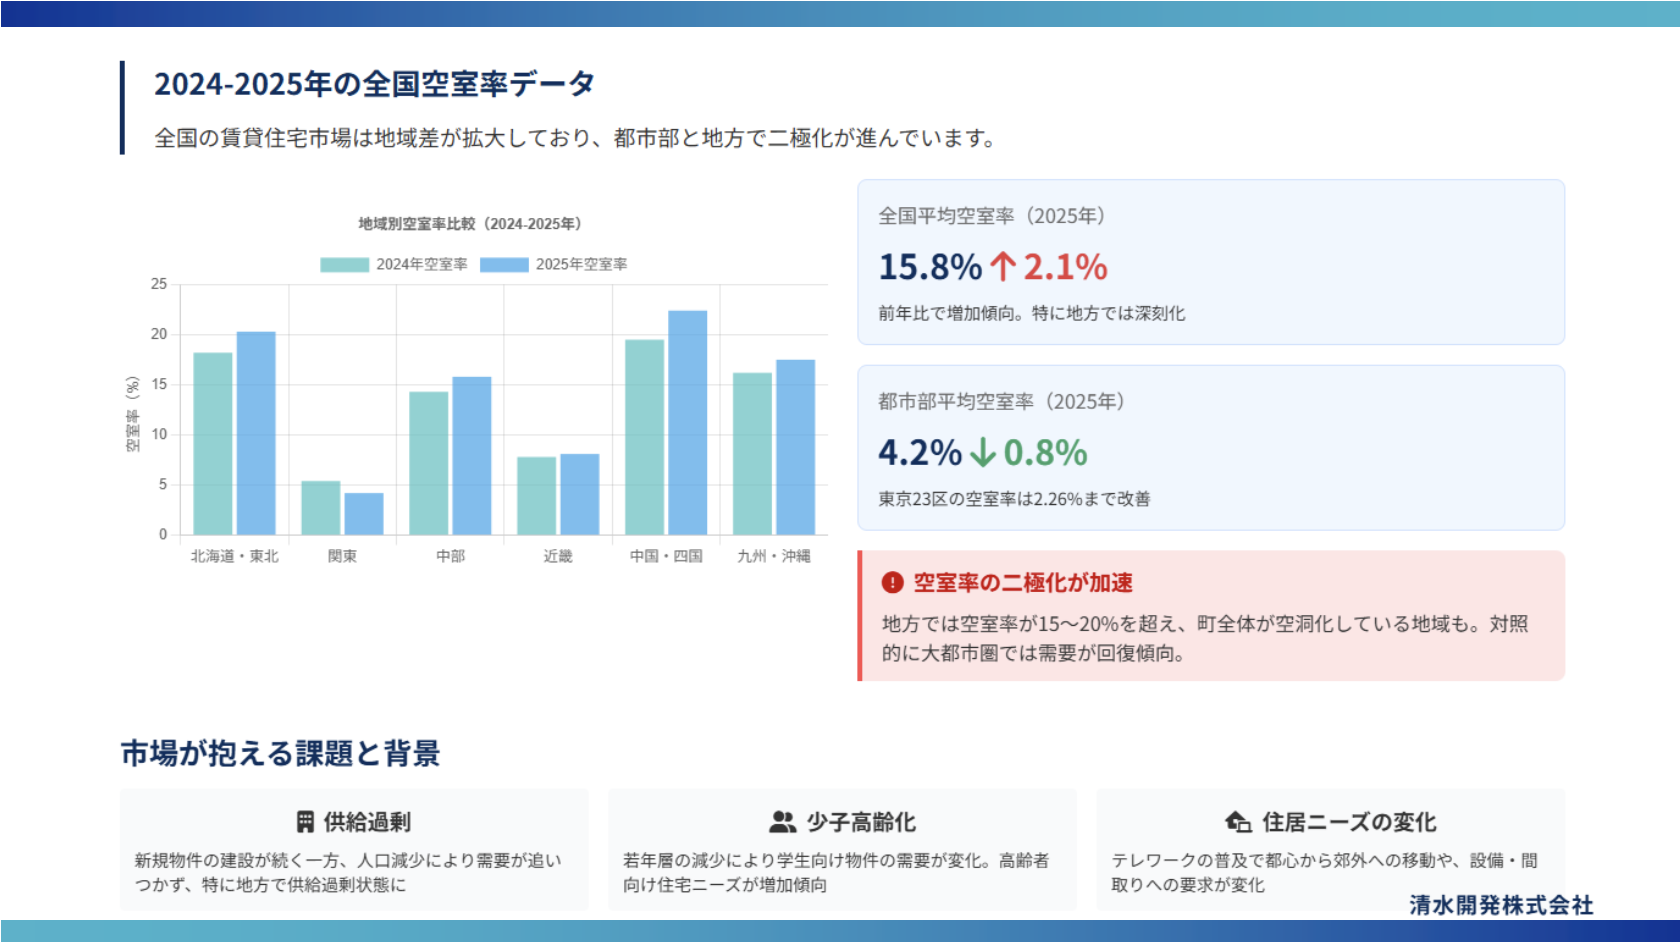This screenshot has height=942, width=1680.
Task: Click the 15.8% value
Action: click(x=930, y=267)
